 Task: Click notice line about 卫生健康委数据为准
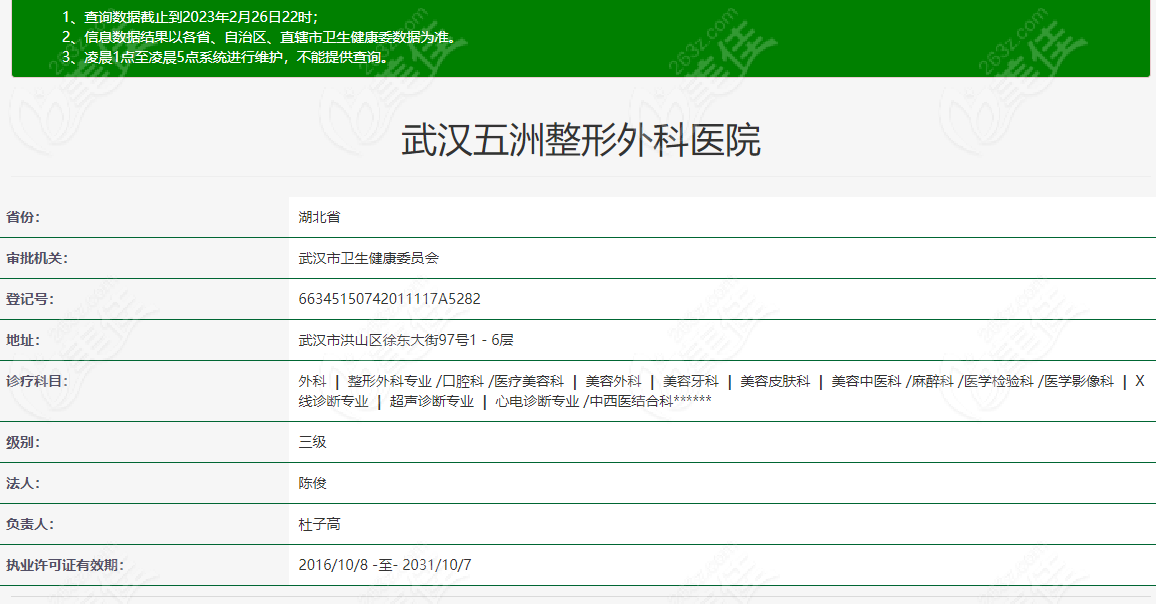[261, 37]
